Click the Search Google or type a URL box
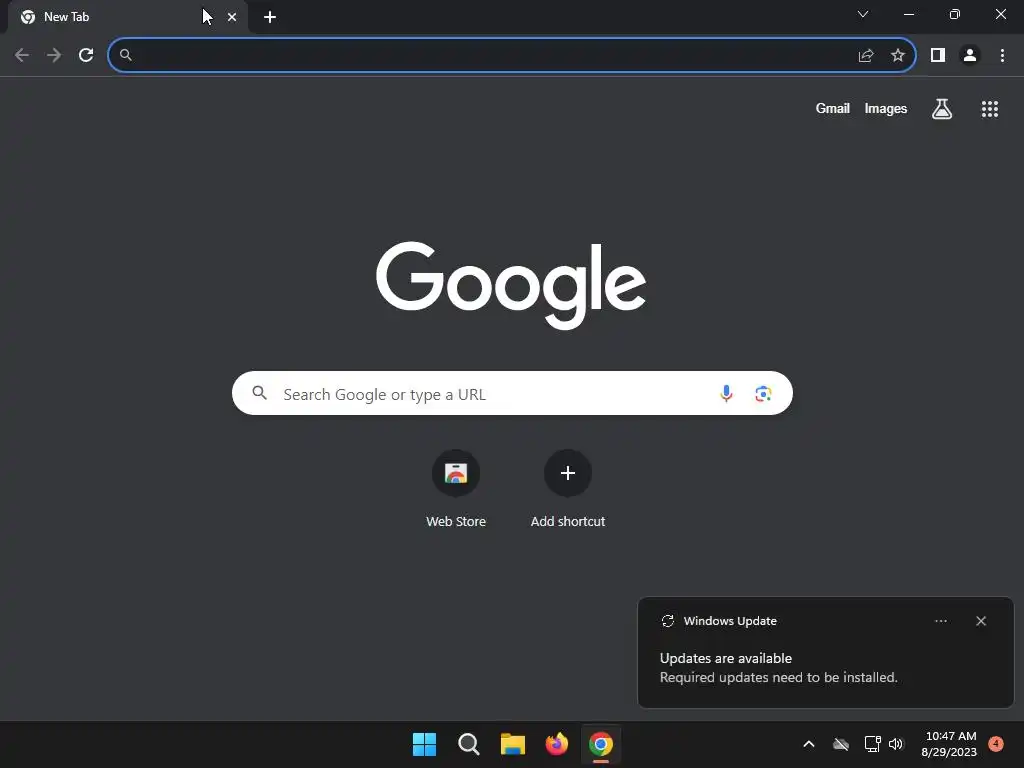This screenshot has width=1024, height=768. 513,393
